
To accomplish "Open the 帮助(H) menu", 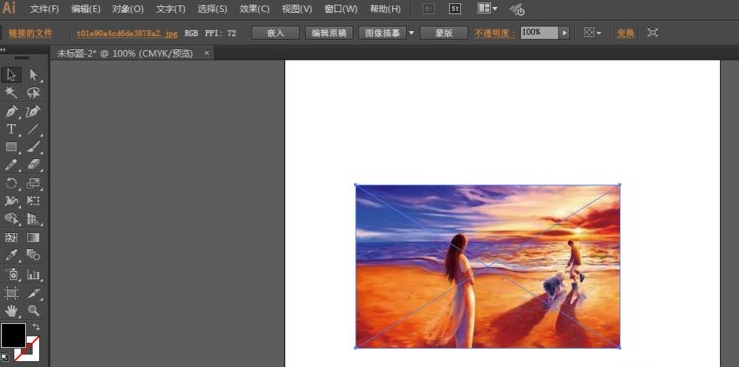I will [x=385, y=9].
